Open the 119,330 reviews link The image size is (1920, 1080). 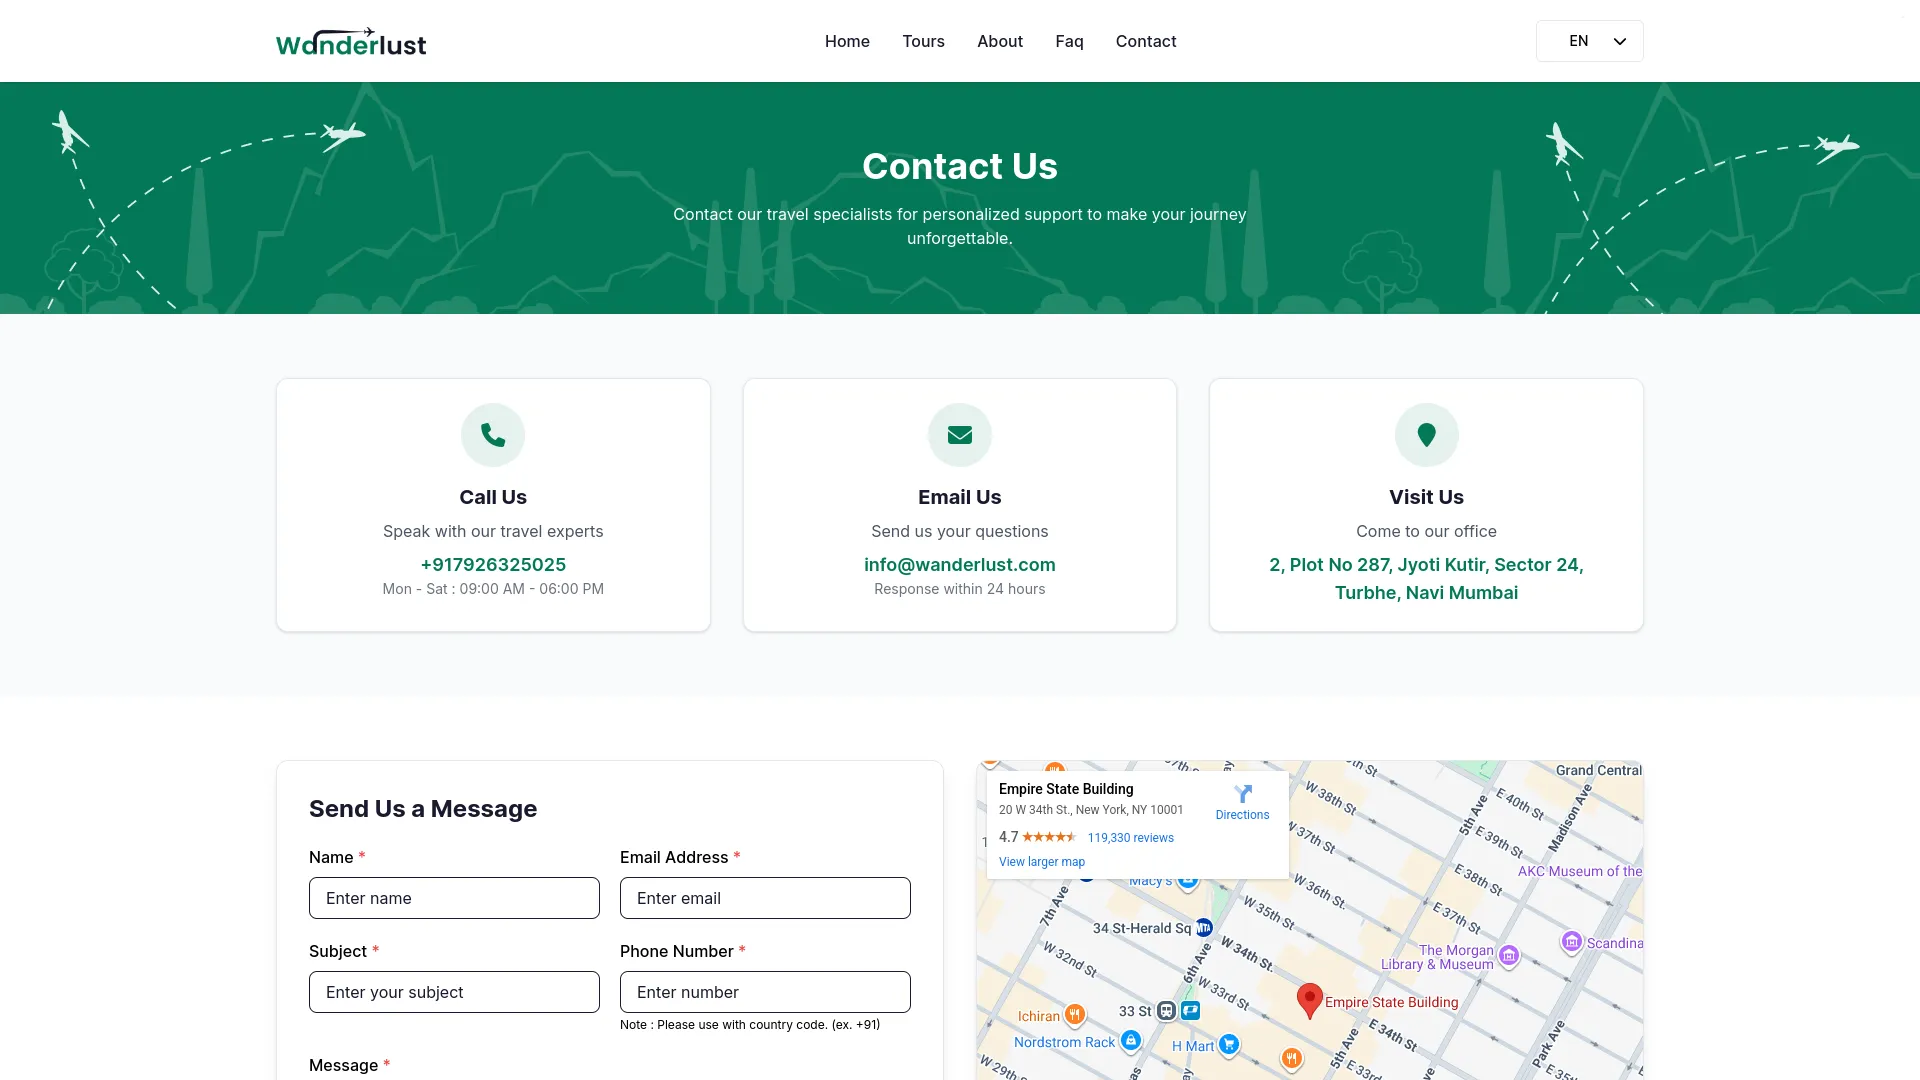1130,837
